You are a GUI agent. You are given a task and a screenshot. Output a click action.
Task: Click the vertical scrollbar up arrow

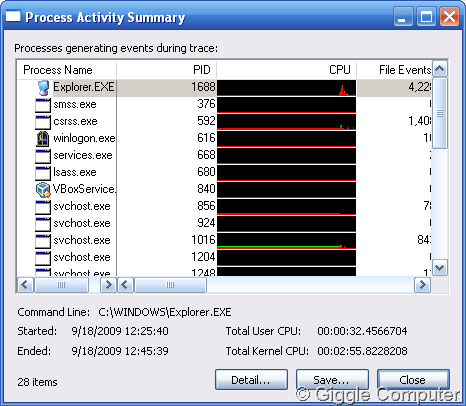tap(440, 69)
